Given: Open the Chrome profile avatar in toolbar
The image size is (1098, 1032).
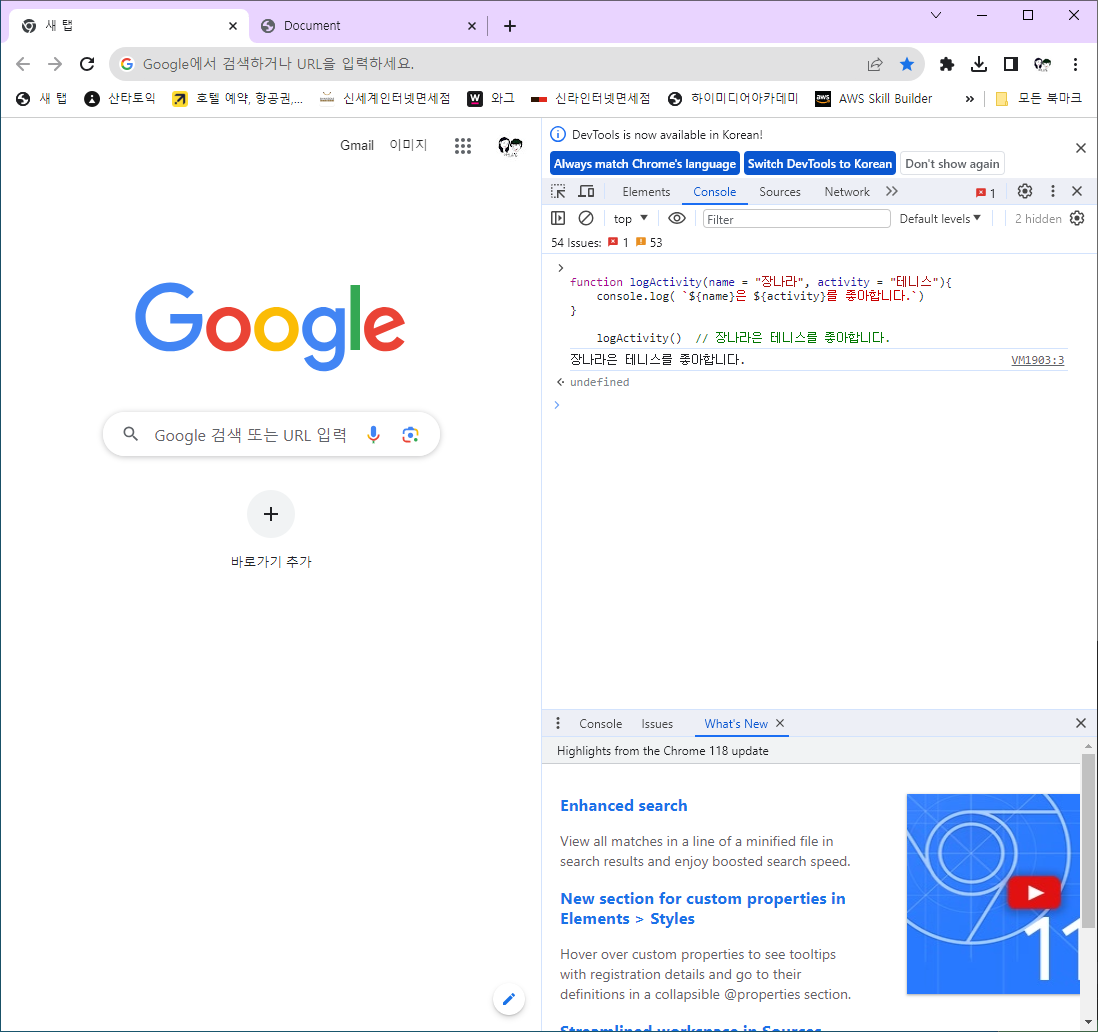Looking at the screenshot, I should pos(1043,64).
